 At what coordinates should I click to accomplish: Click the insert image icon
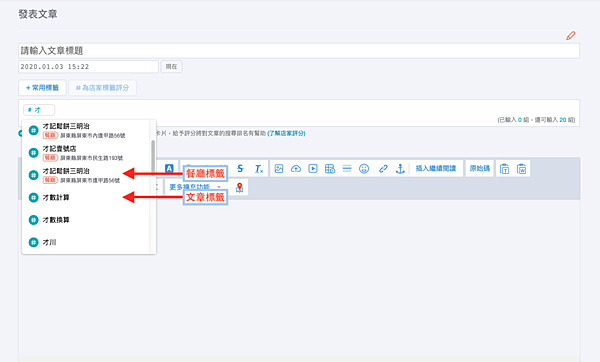279,168
